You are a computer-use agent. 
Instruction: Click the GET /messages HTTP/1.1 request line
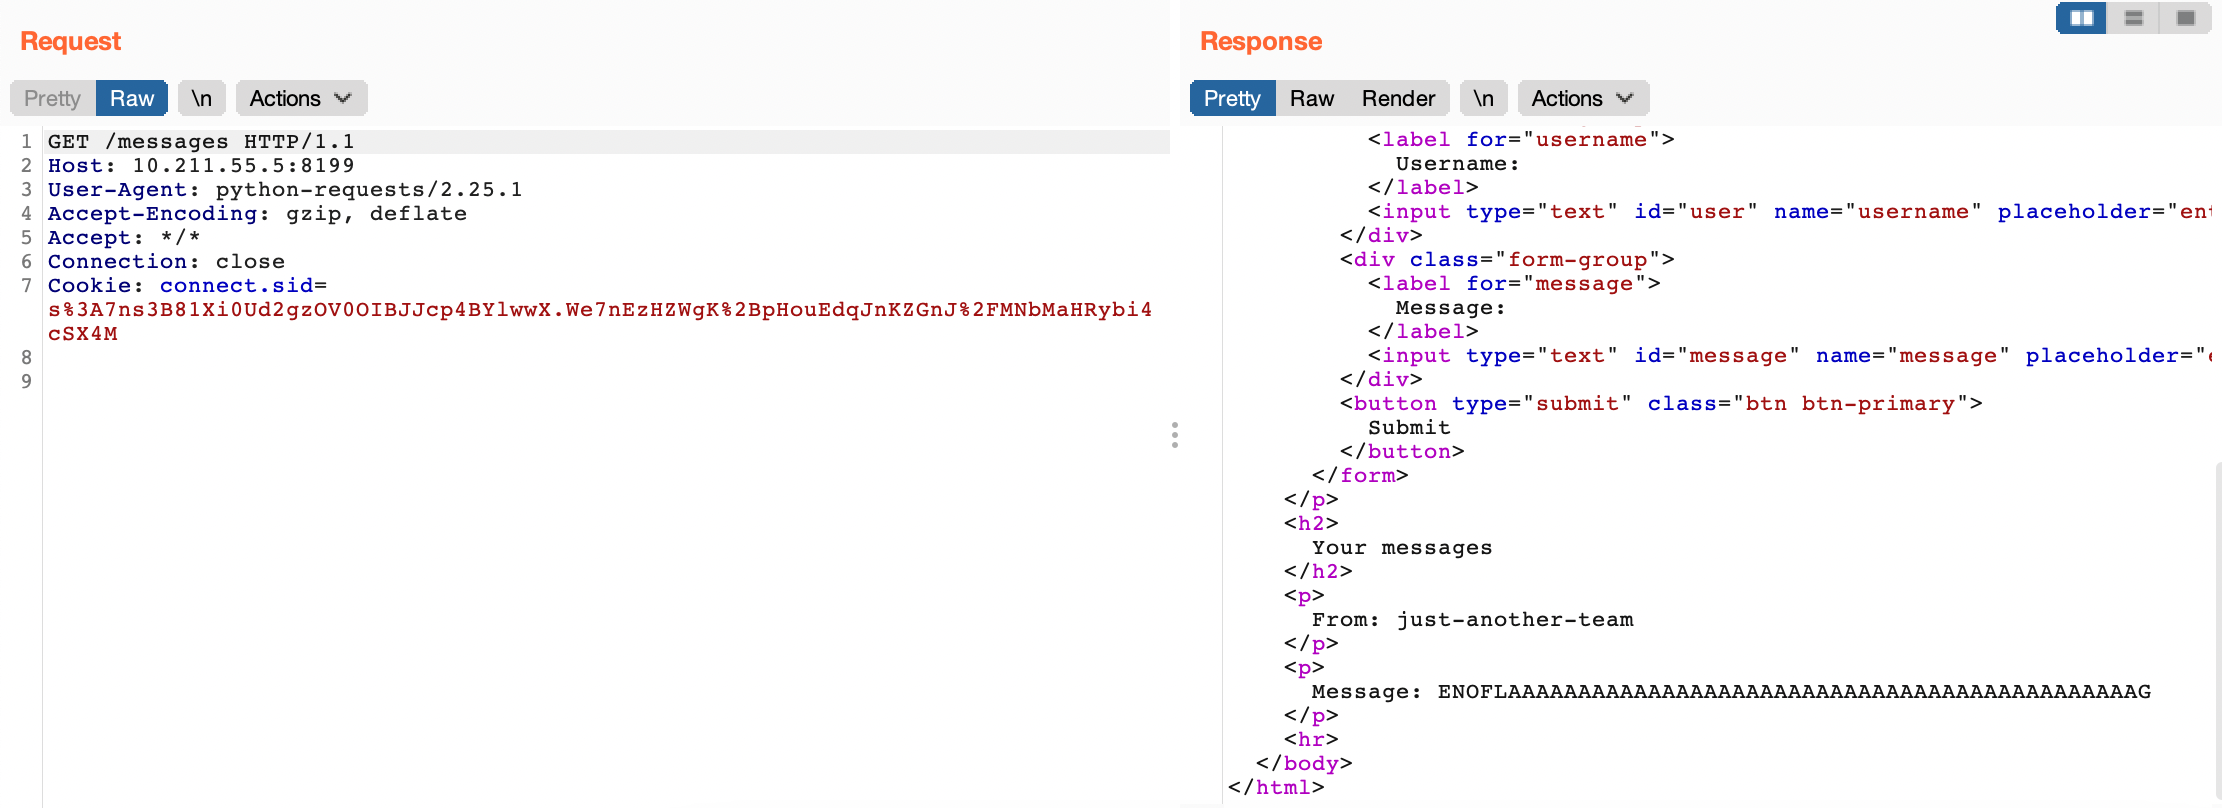[x=201, y=142]
